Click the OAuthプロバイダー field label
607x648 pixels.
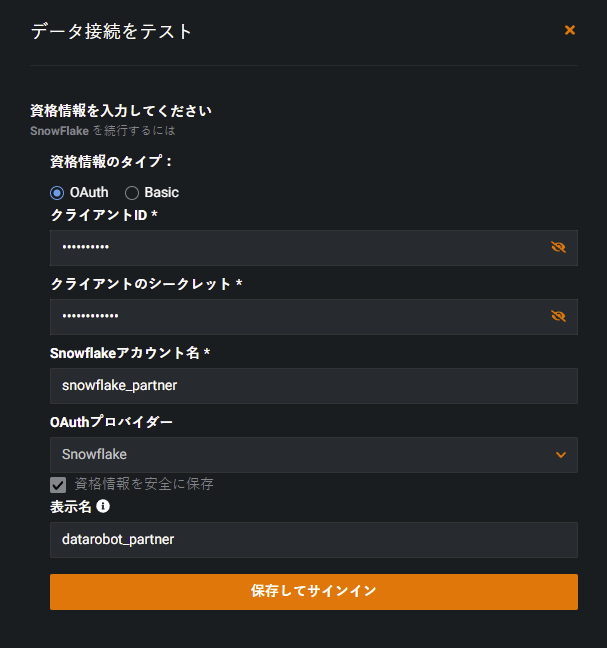111,422
